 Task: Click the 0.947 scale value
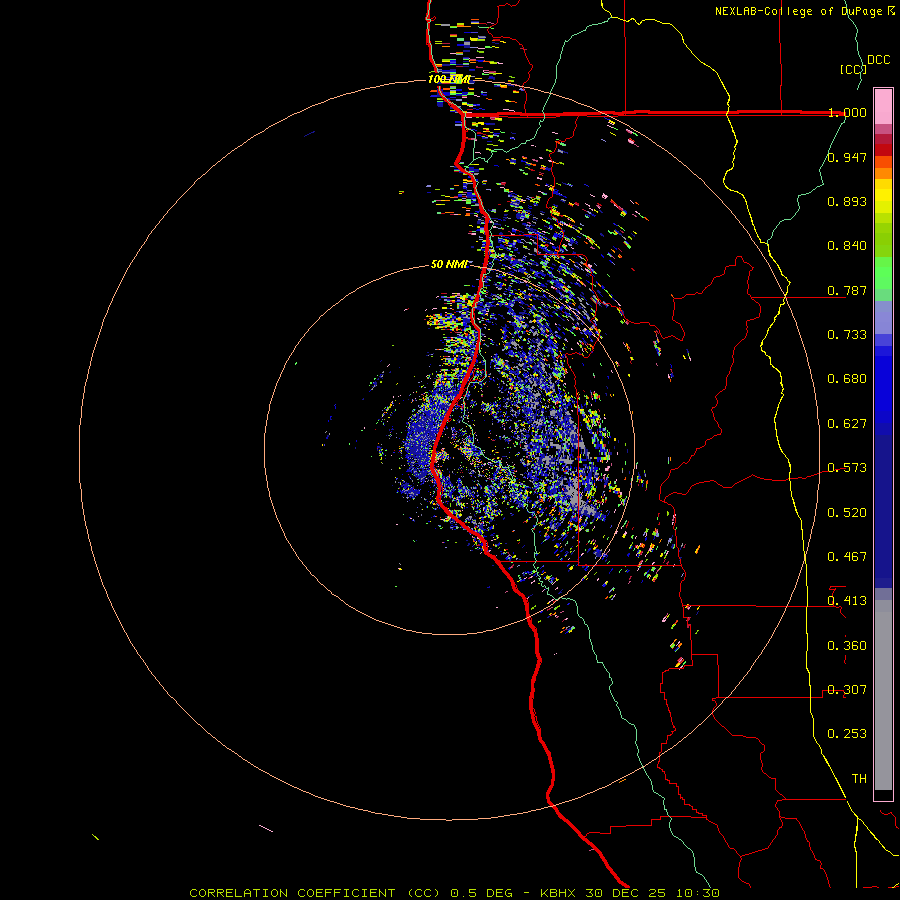click(847, 157)
